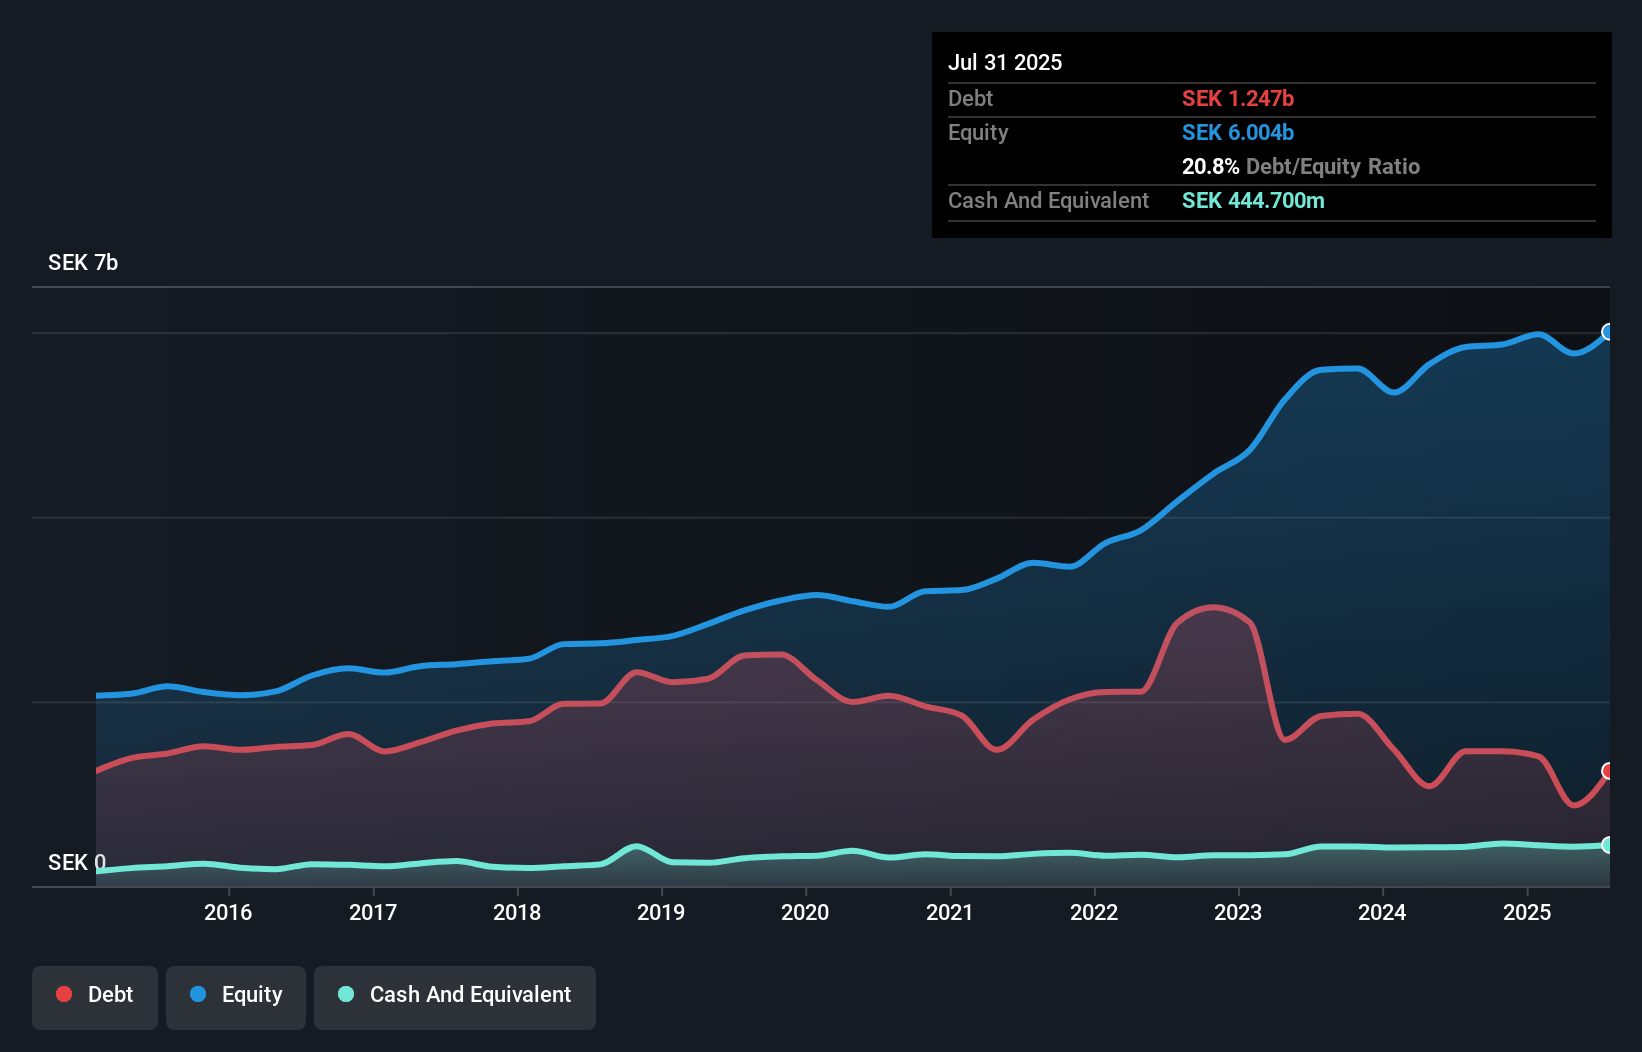Select the blue Equity endpoint marker on chart

tap(1608, 331)
